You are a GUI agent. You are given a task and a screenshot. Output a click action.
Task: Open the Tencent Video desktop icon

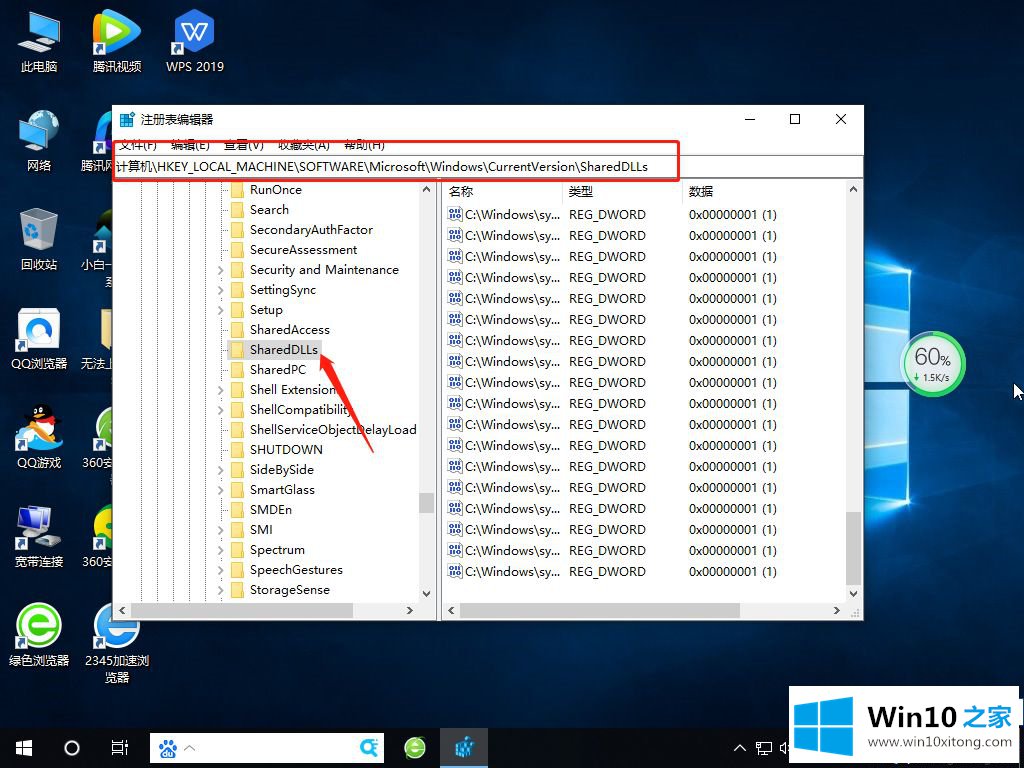click(117, 35)
